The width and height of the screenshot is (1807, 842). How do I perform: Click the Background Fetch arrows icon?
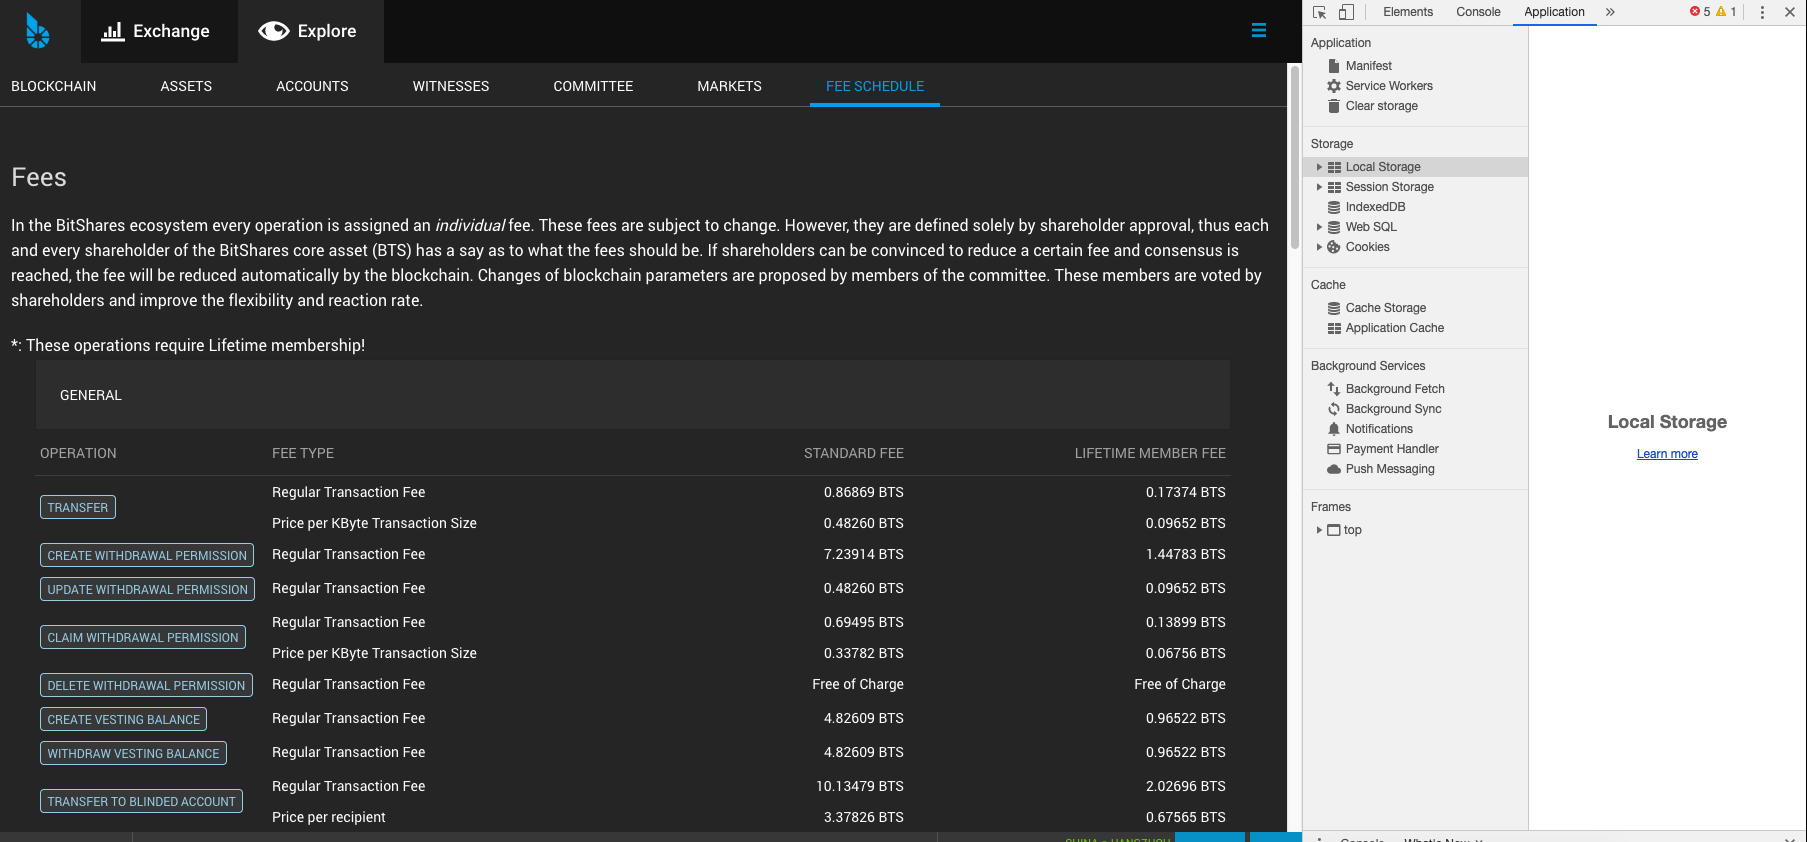1334,389
